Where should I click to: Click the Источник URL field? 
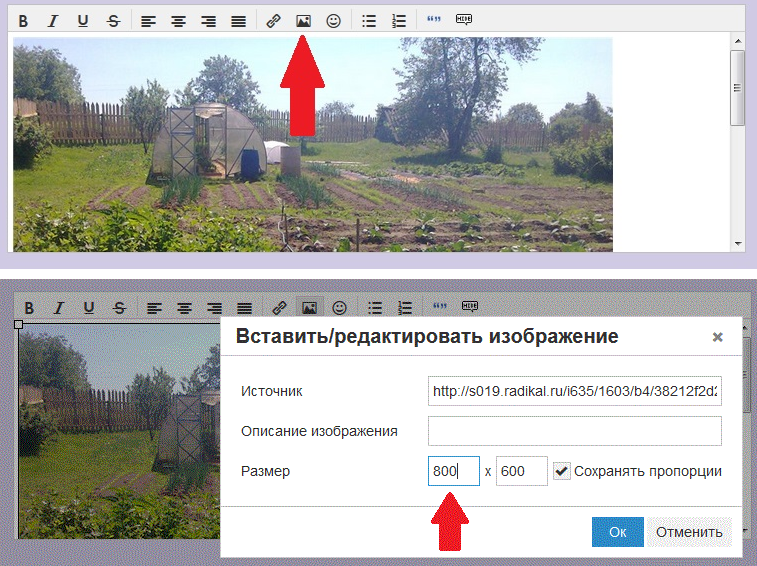pos(575,391)
